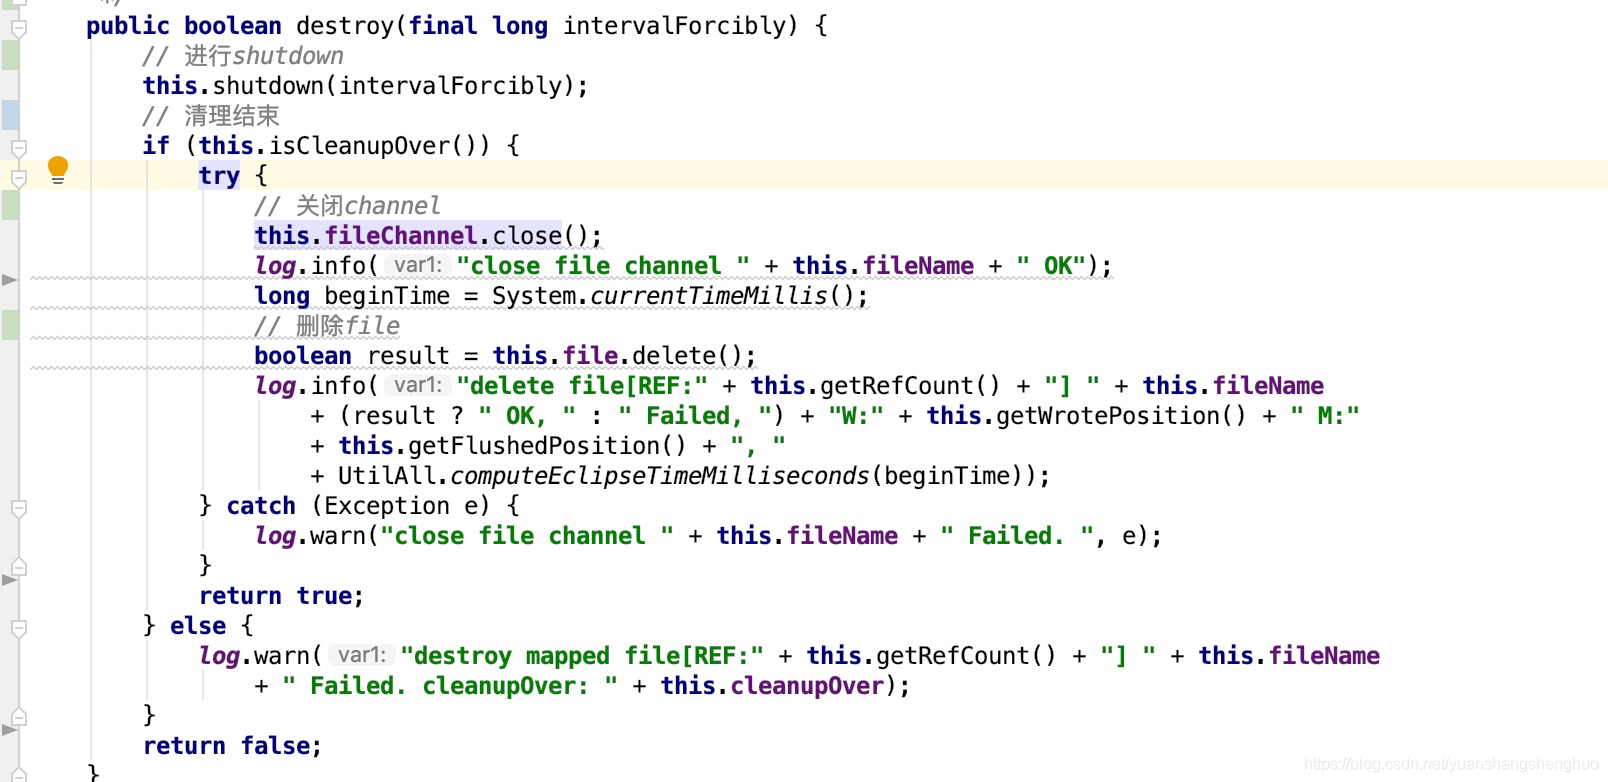The height and width of the screenshot is (782, 1608).
Task: Click the "W:" string literal
Action: (x=856, y=416)
